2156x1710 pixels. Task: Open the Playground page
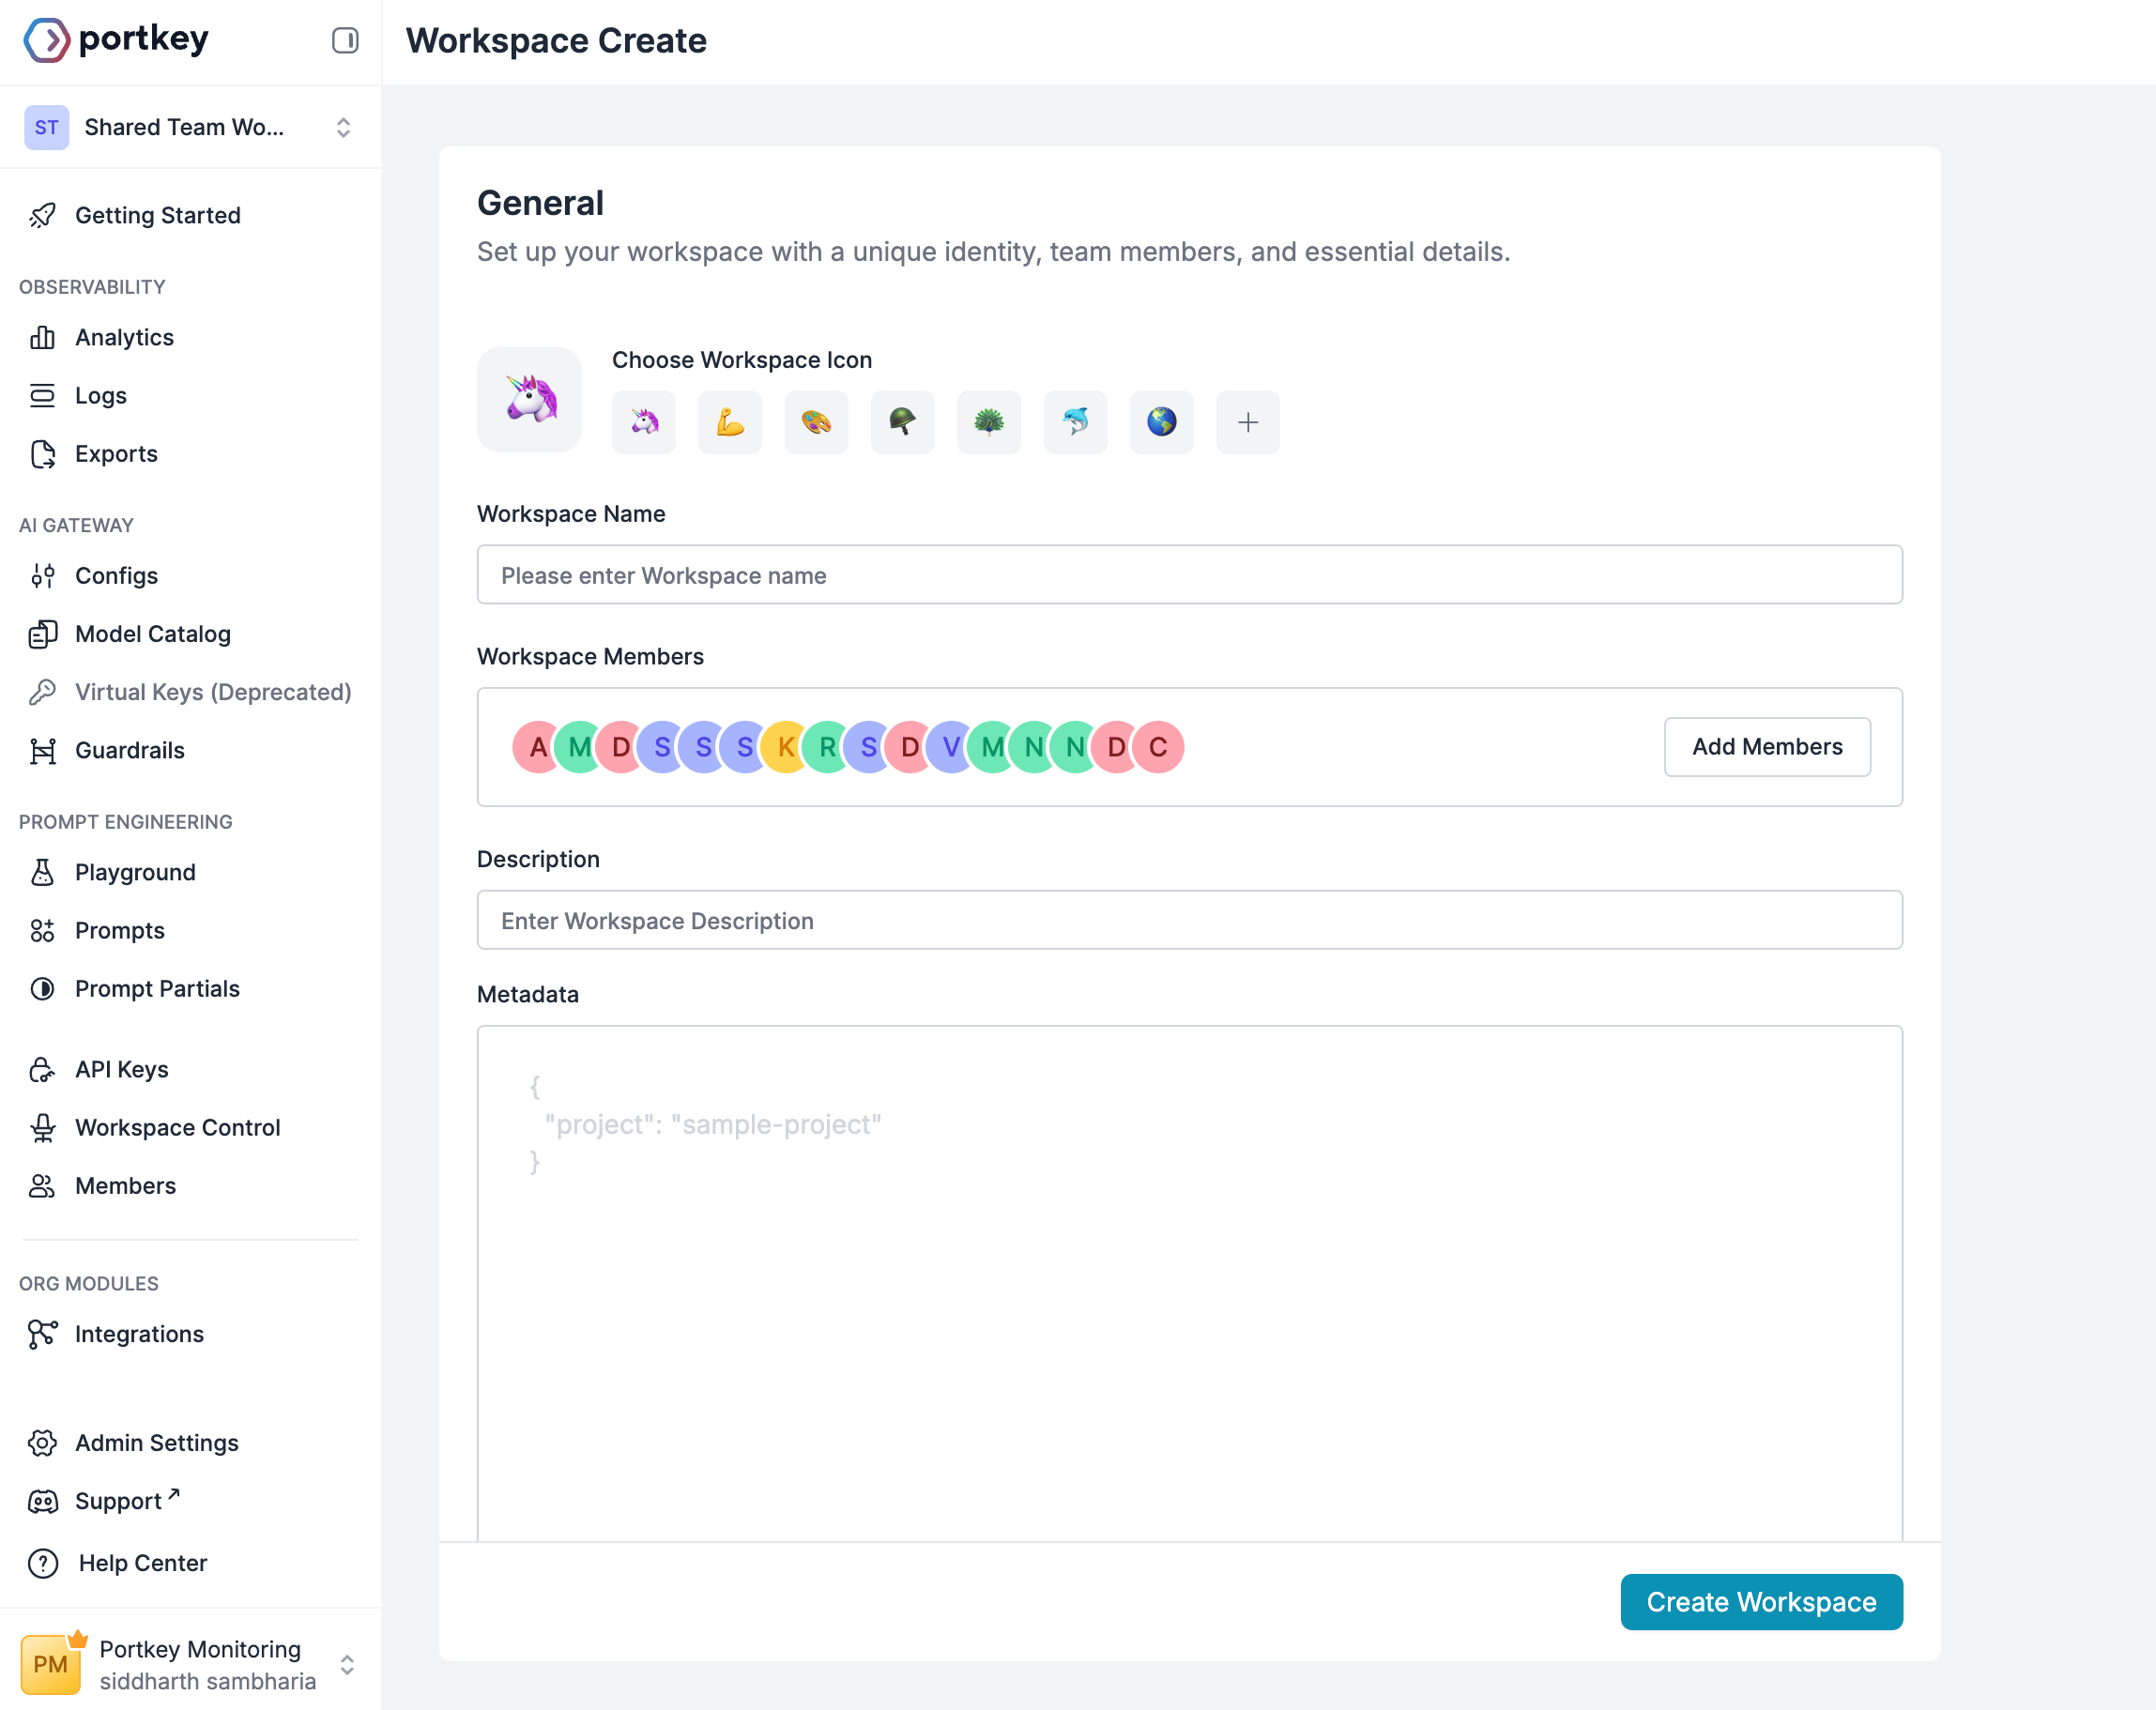[x=135, y=872]
